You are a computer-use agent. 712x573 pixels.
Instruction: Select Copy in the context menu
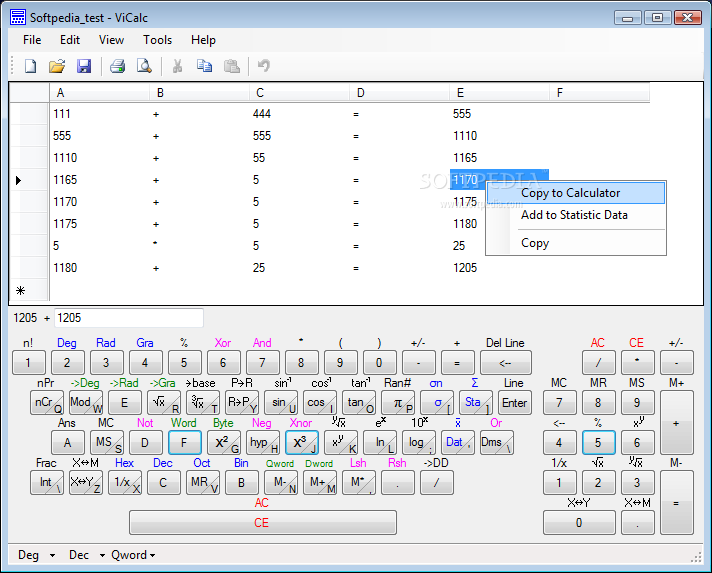[576, 243]
